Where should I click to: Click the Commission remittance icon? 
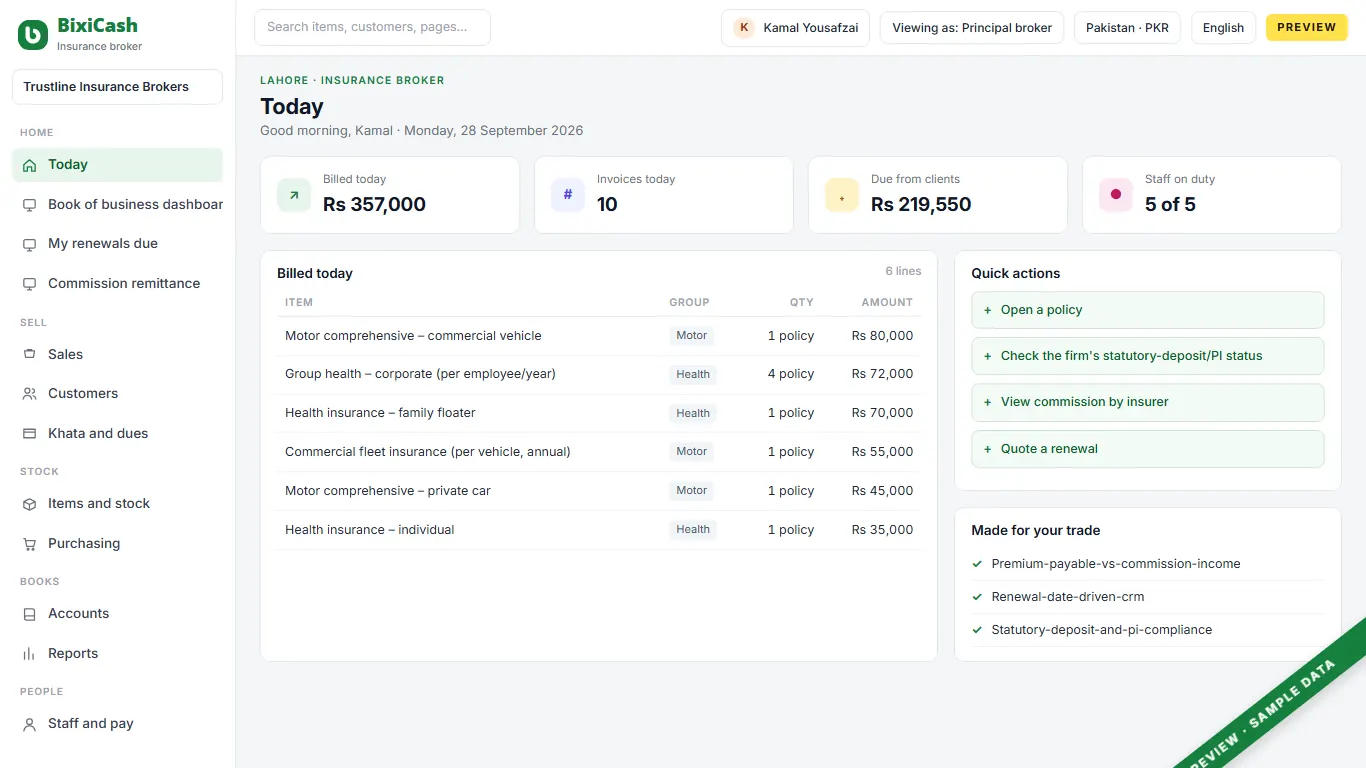pyautogui.click(x=29, y=284)
